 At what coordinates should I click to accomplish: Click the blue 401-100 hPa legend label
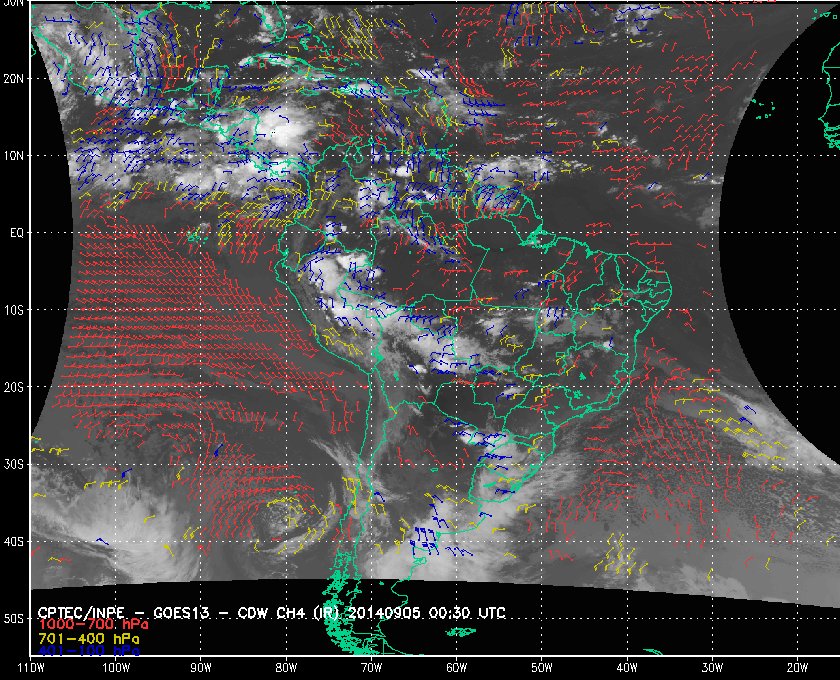coord(88,651)
